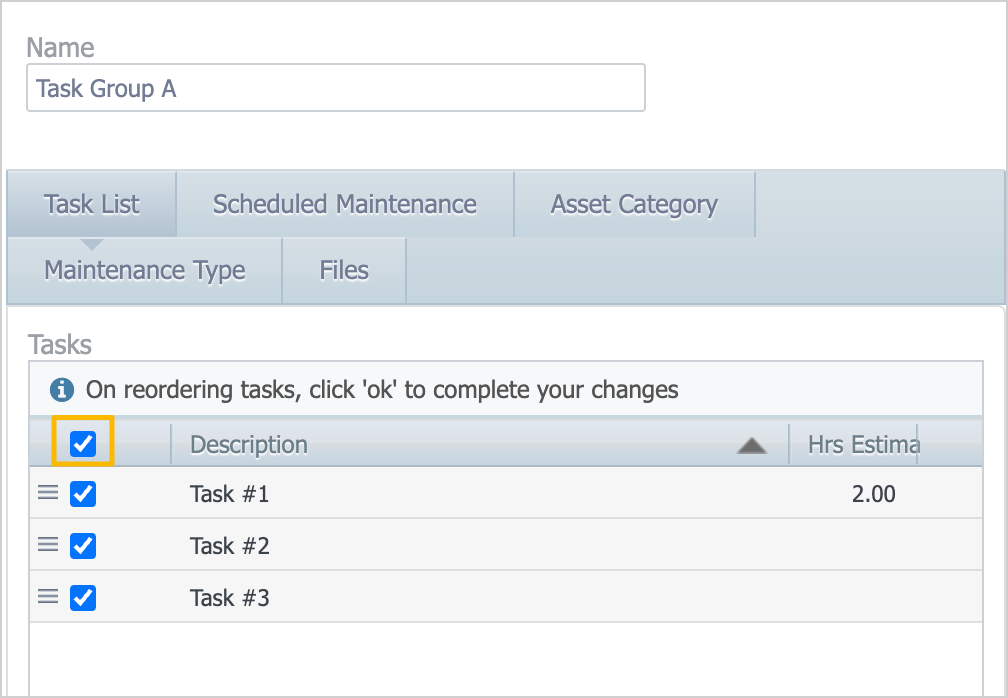Grab the drag handle for Task #1
The width and height of the screenshot is (1008, 698).
[x=48, y=493]
